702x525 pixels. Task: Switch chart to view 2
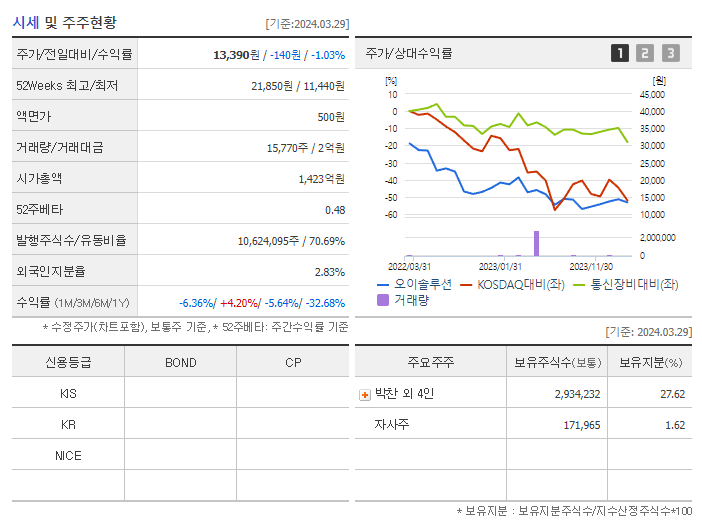tap(645, 53)
